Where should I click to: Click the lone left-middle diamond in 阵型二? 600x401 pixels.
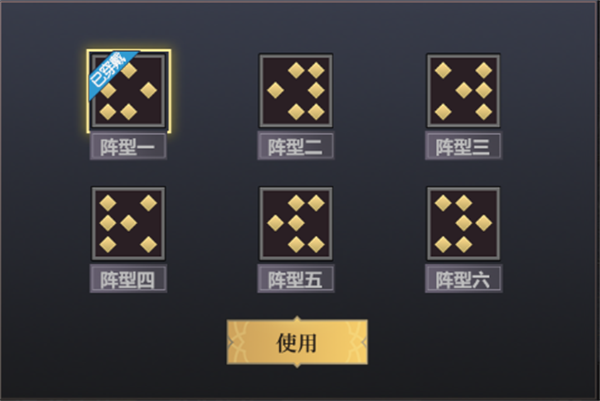(276, 91)
